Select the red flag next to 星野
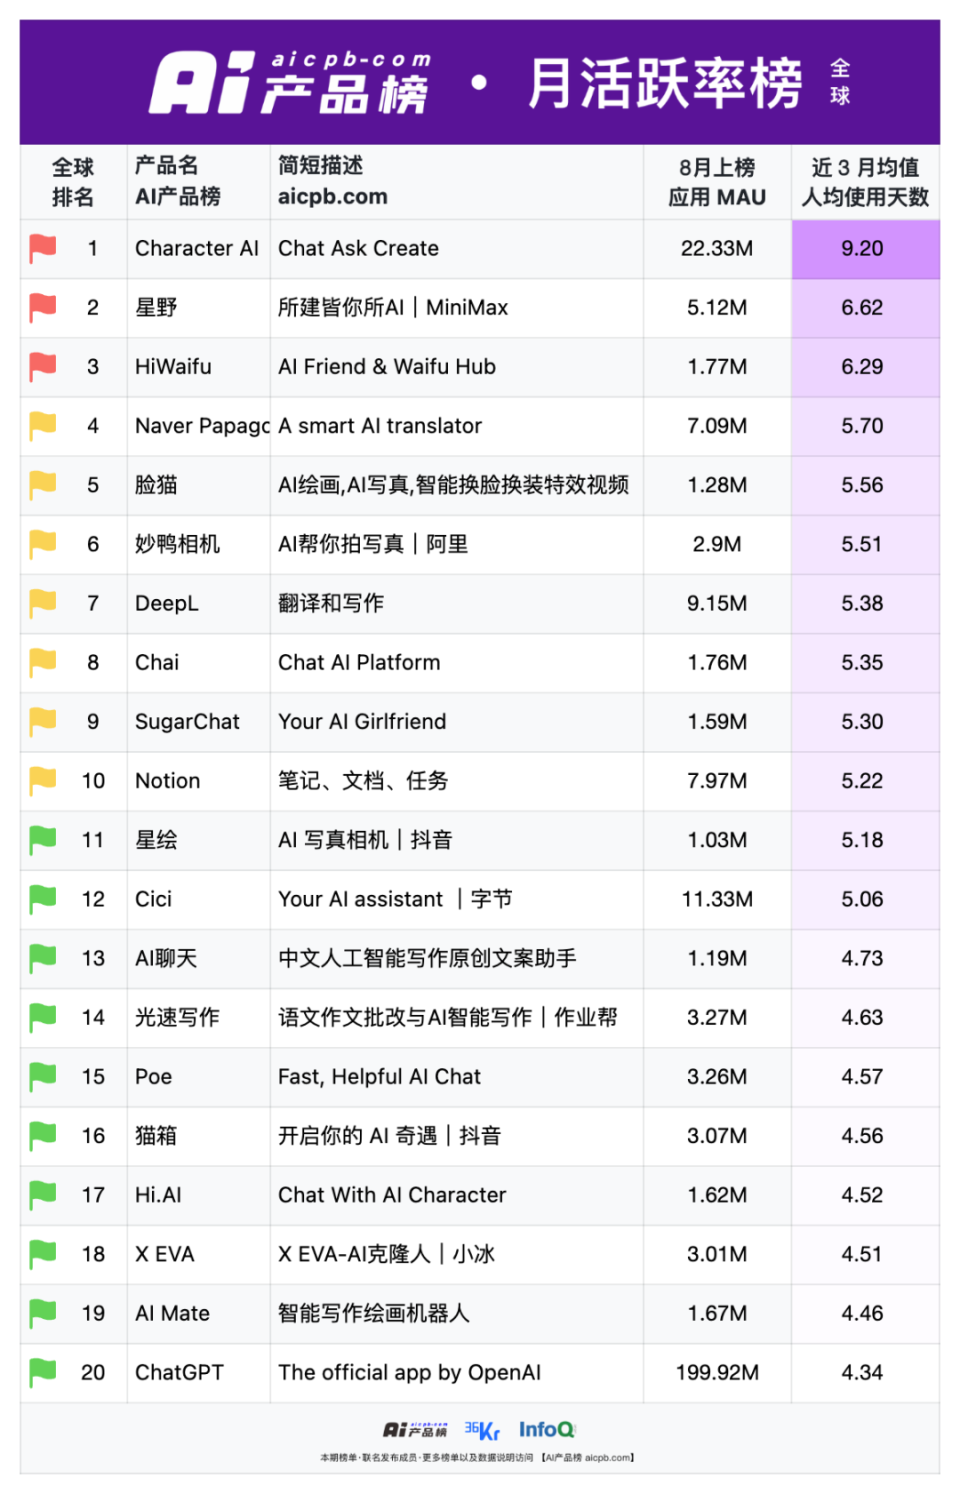The image size is (960, 1494). (x=41, y=308)
